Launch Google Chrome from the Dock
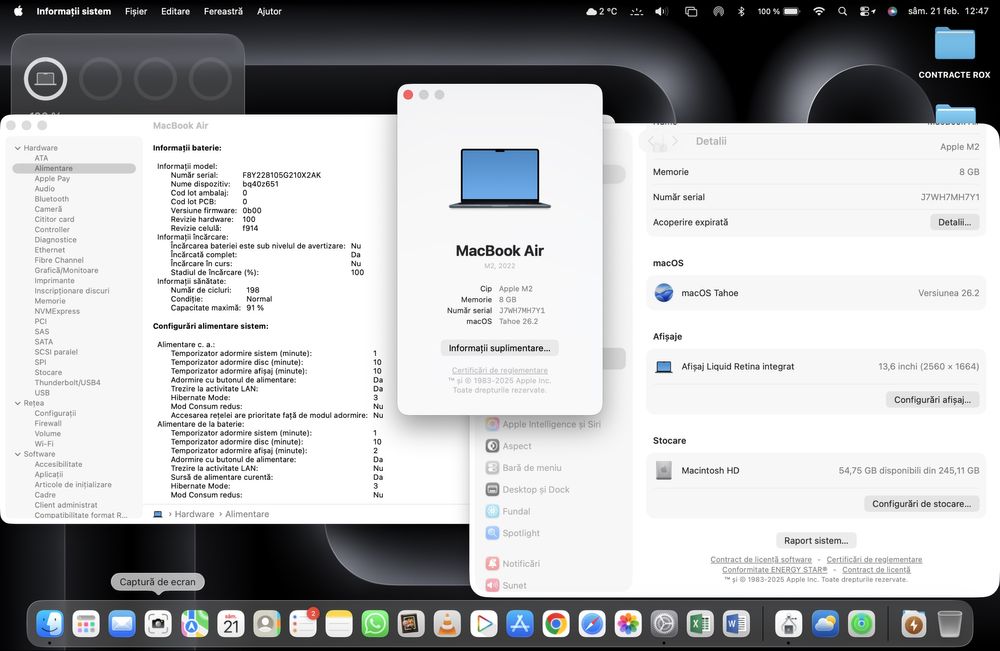 tap(556, 624)
